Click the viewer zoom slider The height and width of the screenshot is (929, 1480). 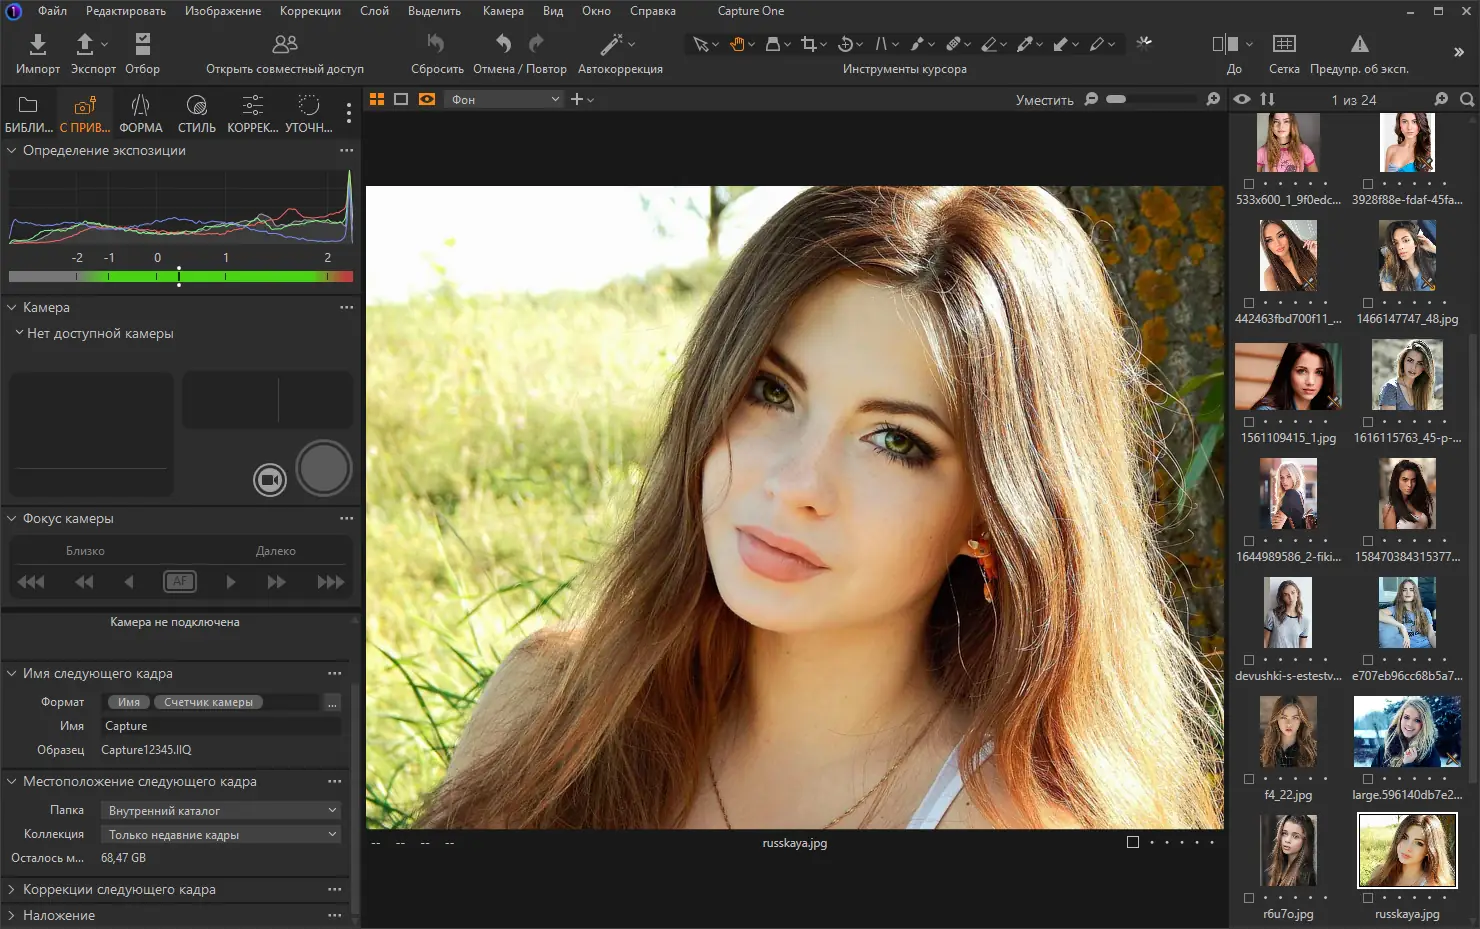(1150, 99)
